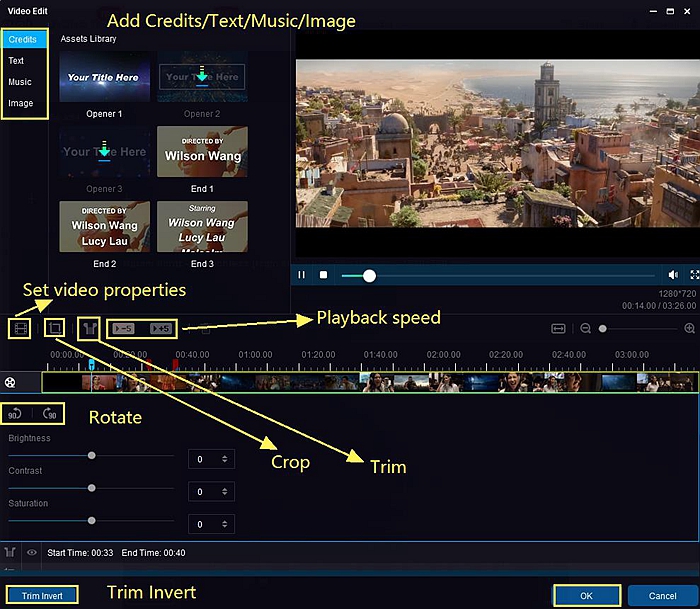Pause the video preview
Viewport: 700px width, 609px height.
[x=302, y=275]
